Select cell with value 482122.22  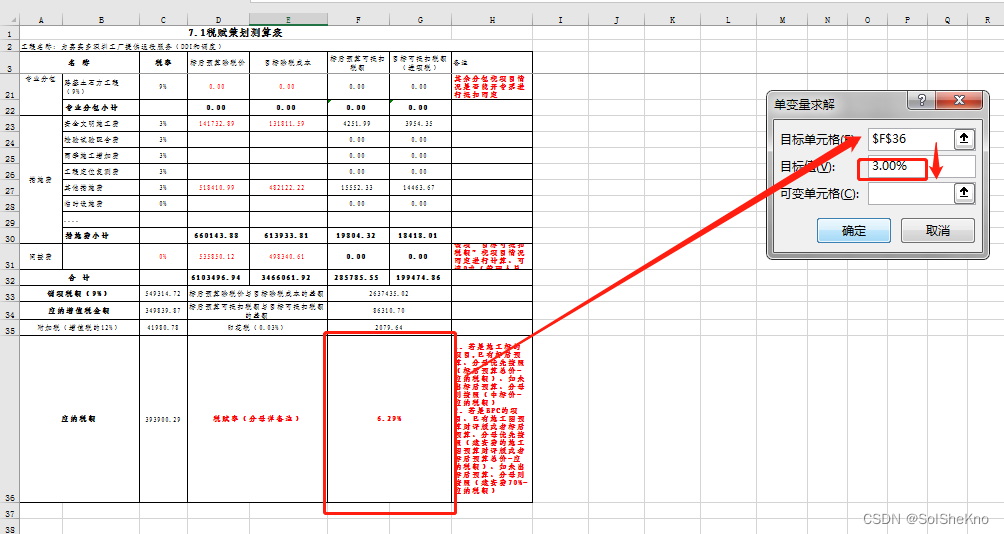coord(288,188)
